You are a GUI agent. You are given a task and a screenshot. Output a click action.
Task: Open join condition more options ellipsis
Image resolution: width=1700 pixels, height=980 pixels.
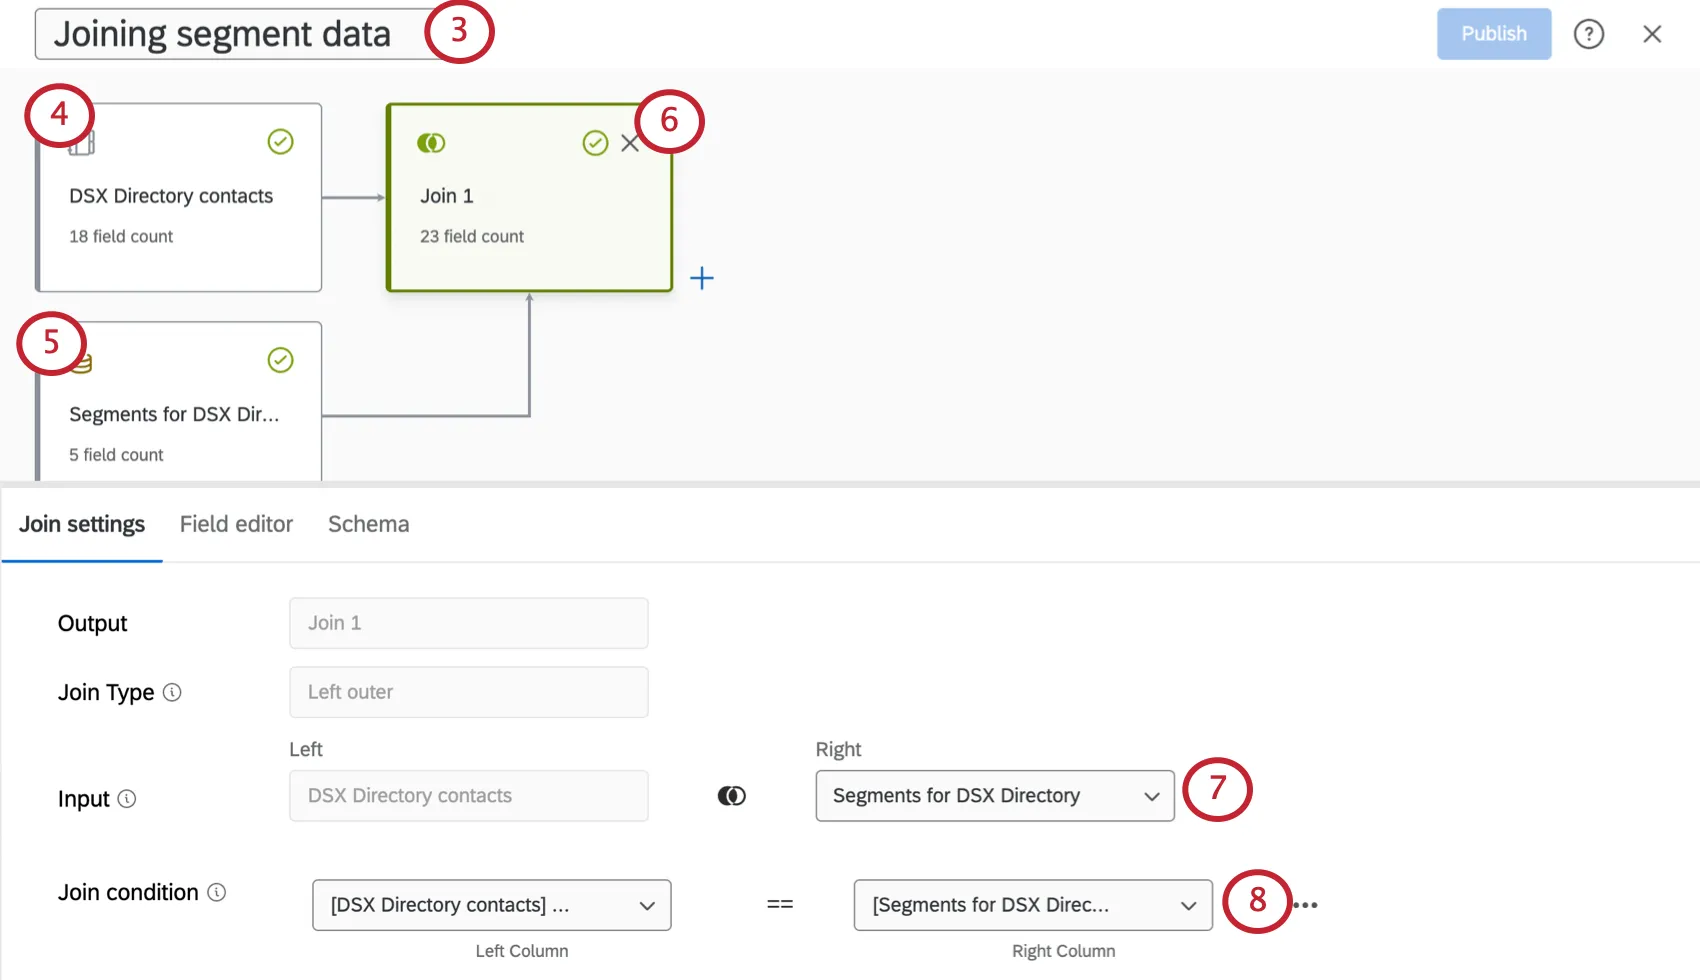tap(1306, 905)
